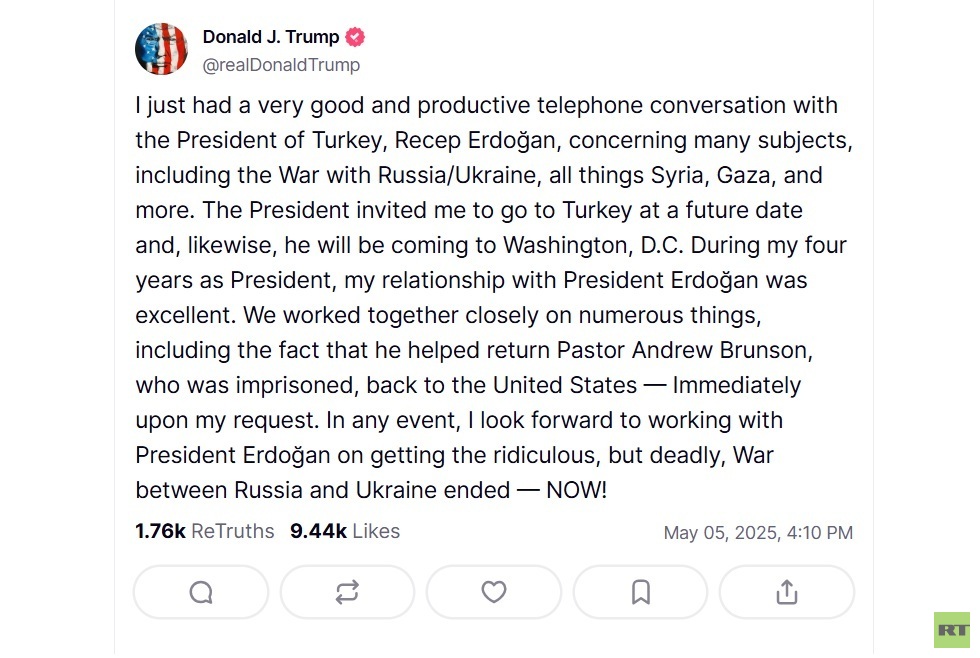980x658 pixels.
Task: Bookmark this post using the bookmark icon
Action: point(641,592)
